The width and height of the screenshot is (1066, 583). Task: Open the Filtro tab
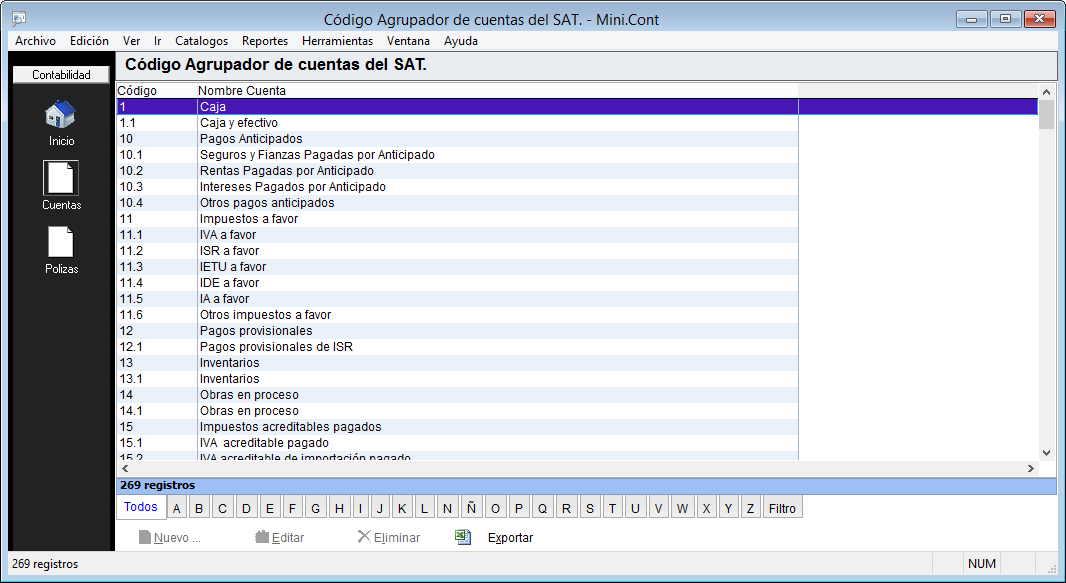pyautogui.click(x=783, y=508)
